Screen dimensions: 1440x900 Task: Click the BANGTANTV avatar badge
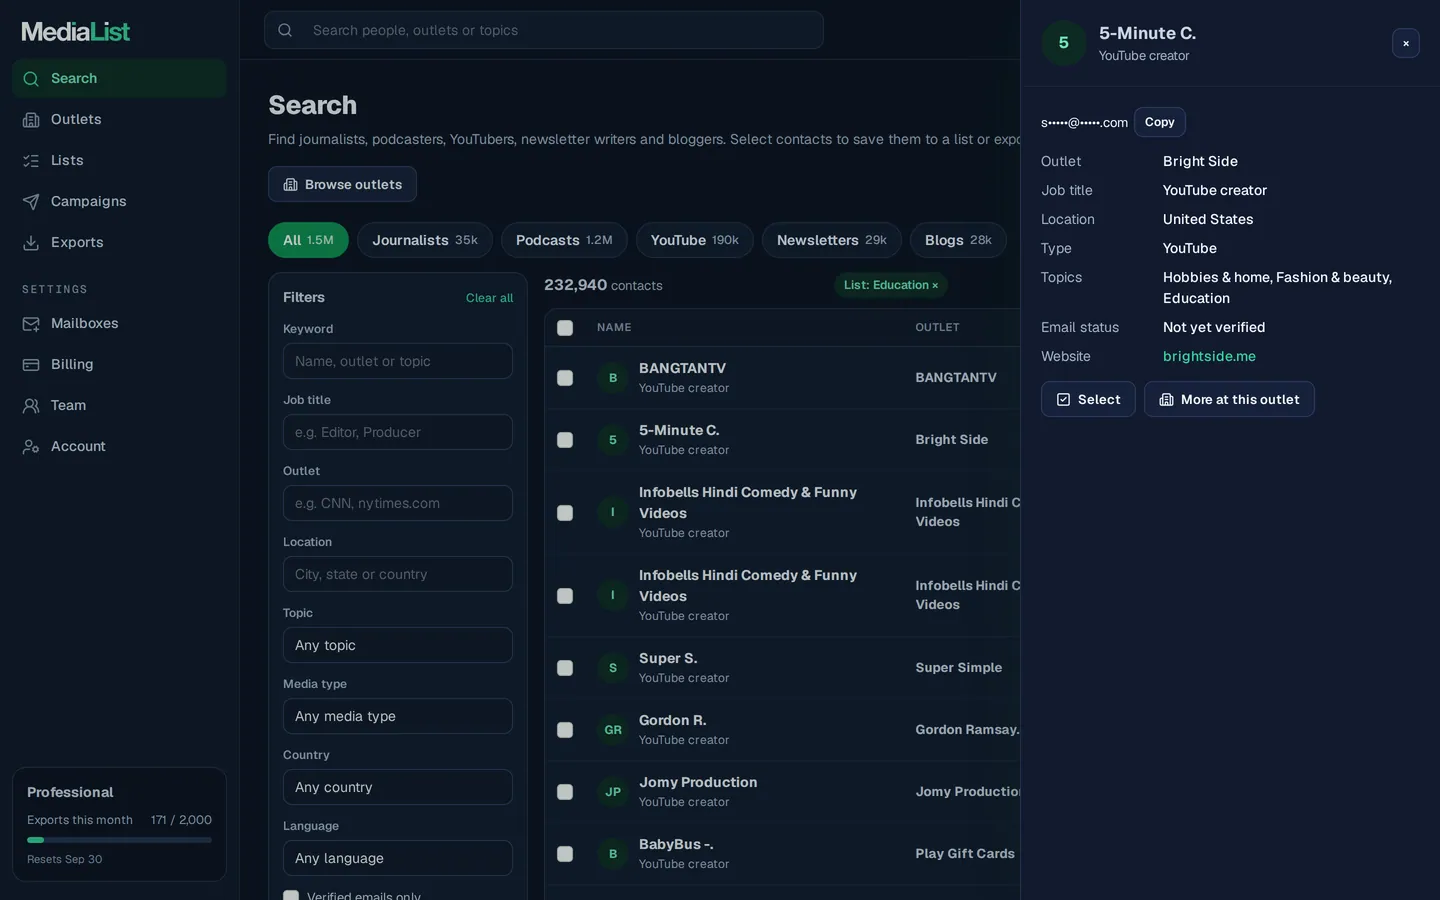[x=613, y=377]
